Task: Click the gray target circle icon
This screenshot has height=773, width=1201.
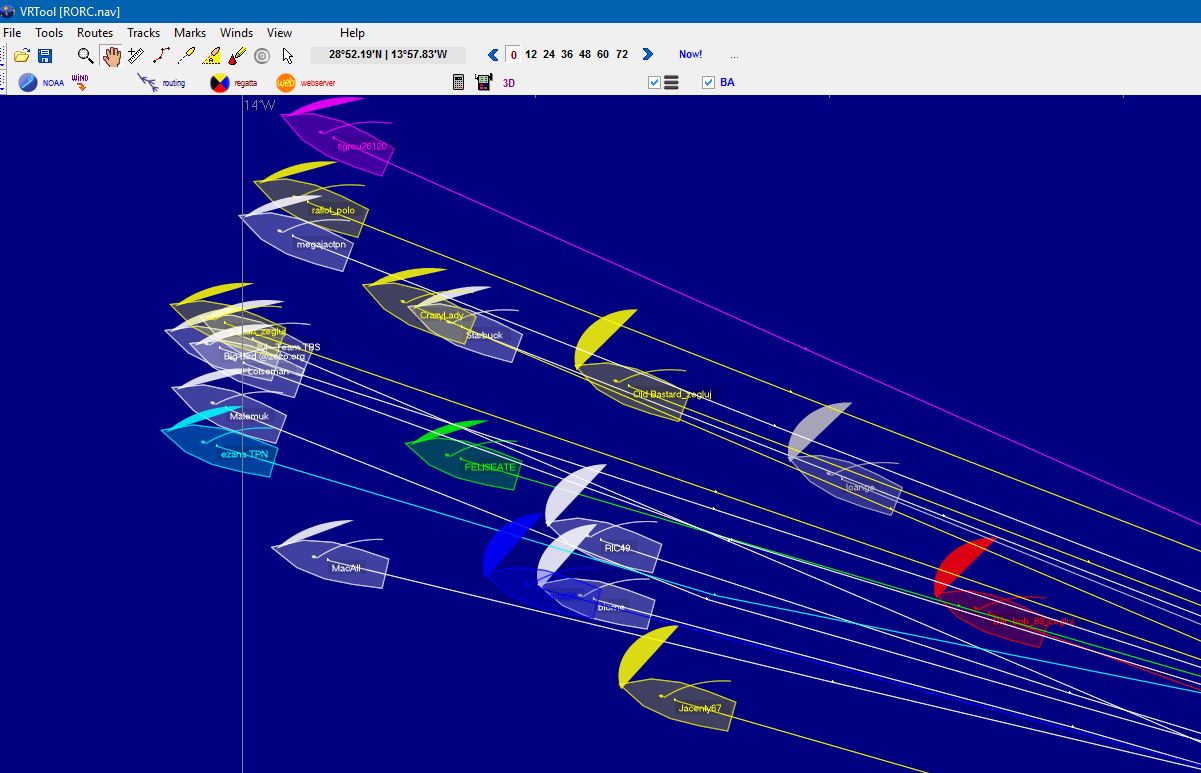Action: [262, 56]
